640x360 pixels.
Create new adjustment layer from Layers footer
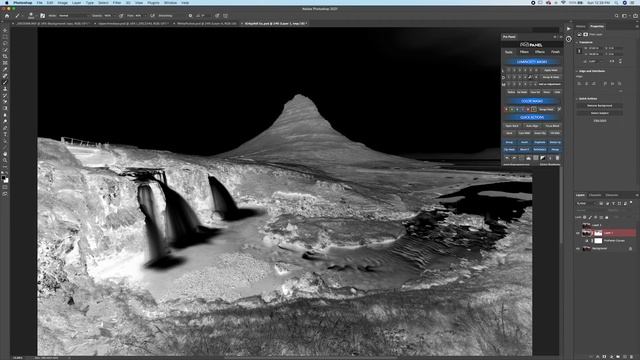click(x=612, y=356)
